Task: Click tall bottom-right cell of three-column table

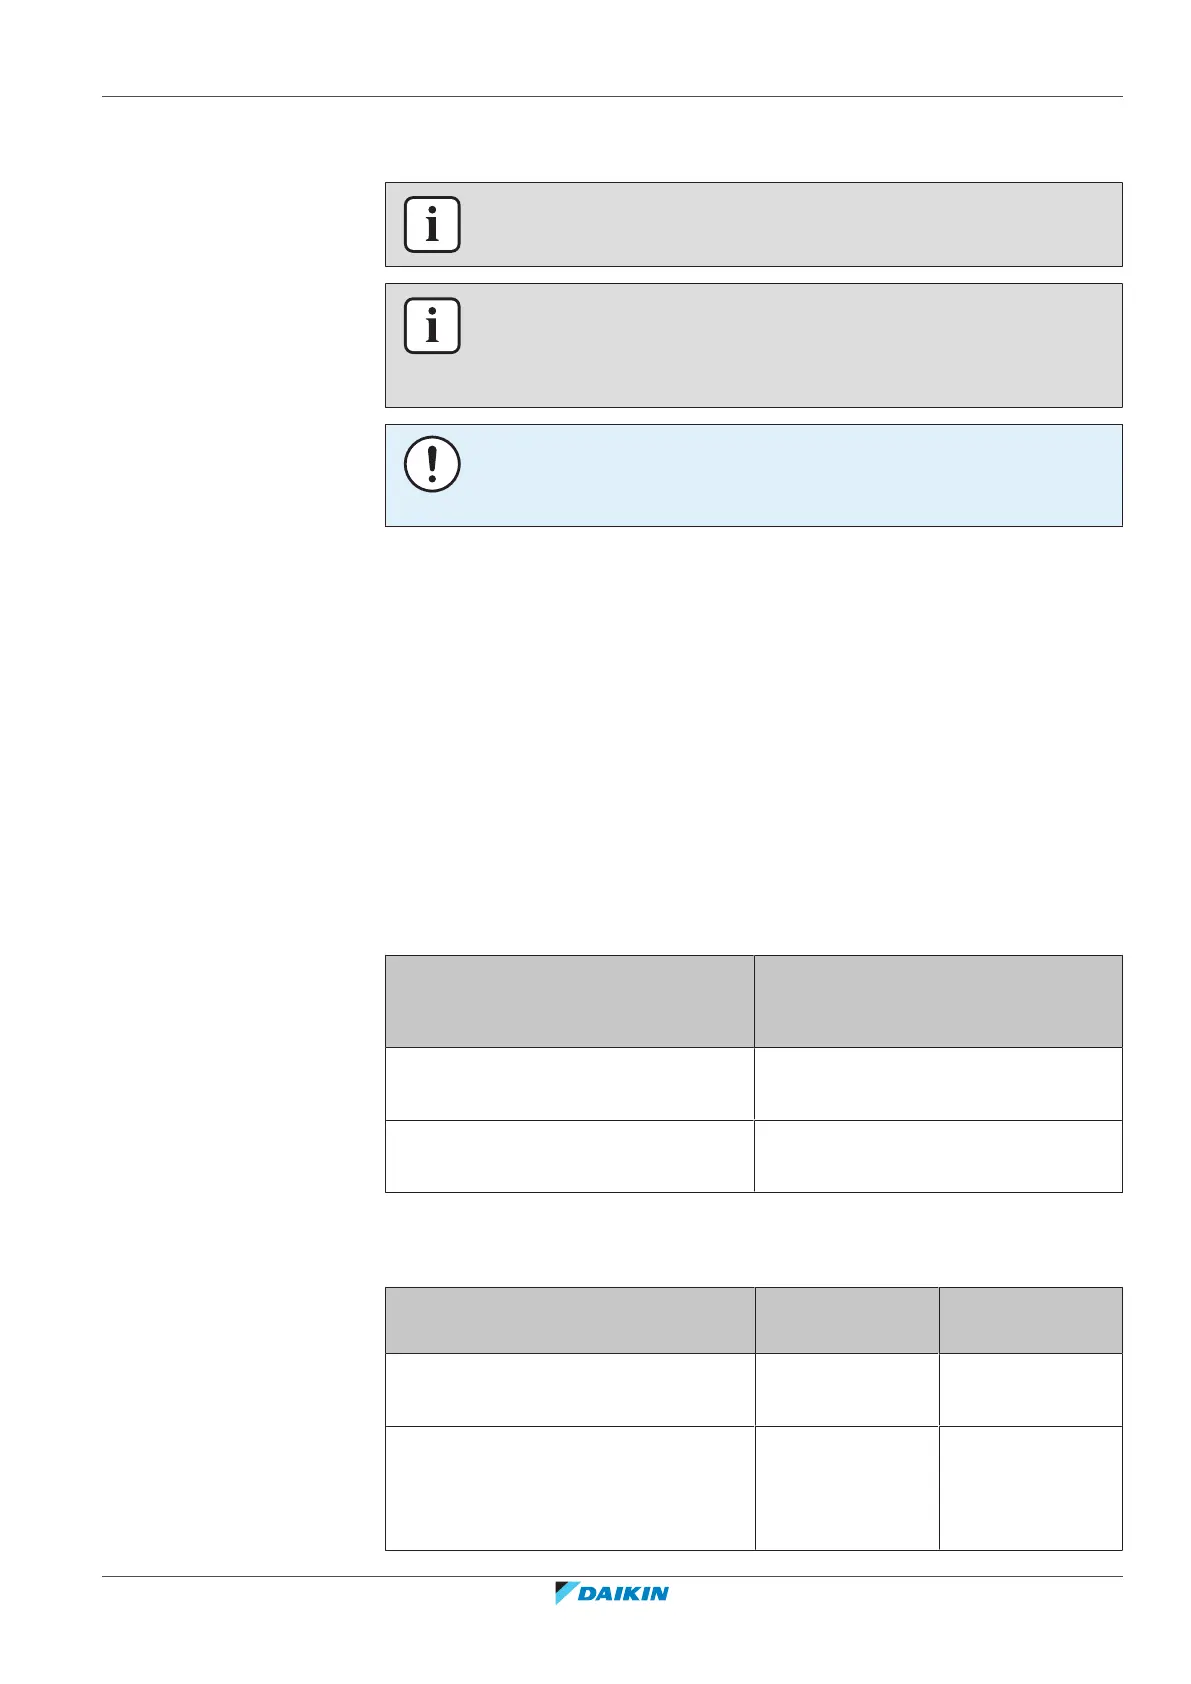Action: [x=1030, y=1488]
